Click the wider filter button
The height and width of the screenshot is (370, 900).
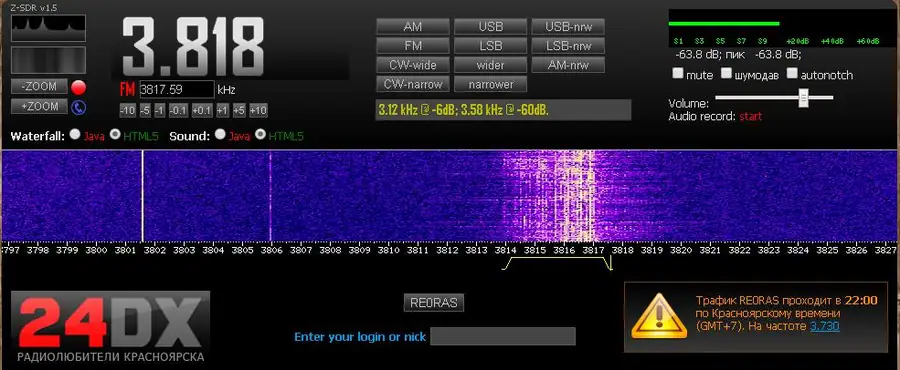490,65
